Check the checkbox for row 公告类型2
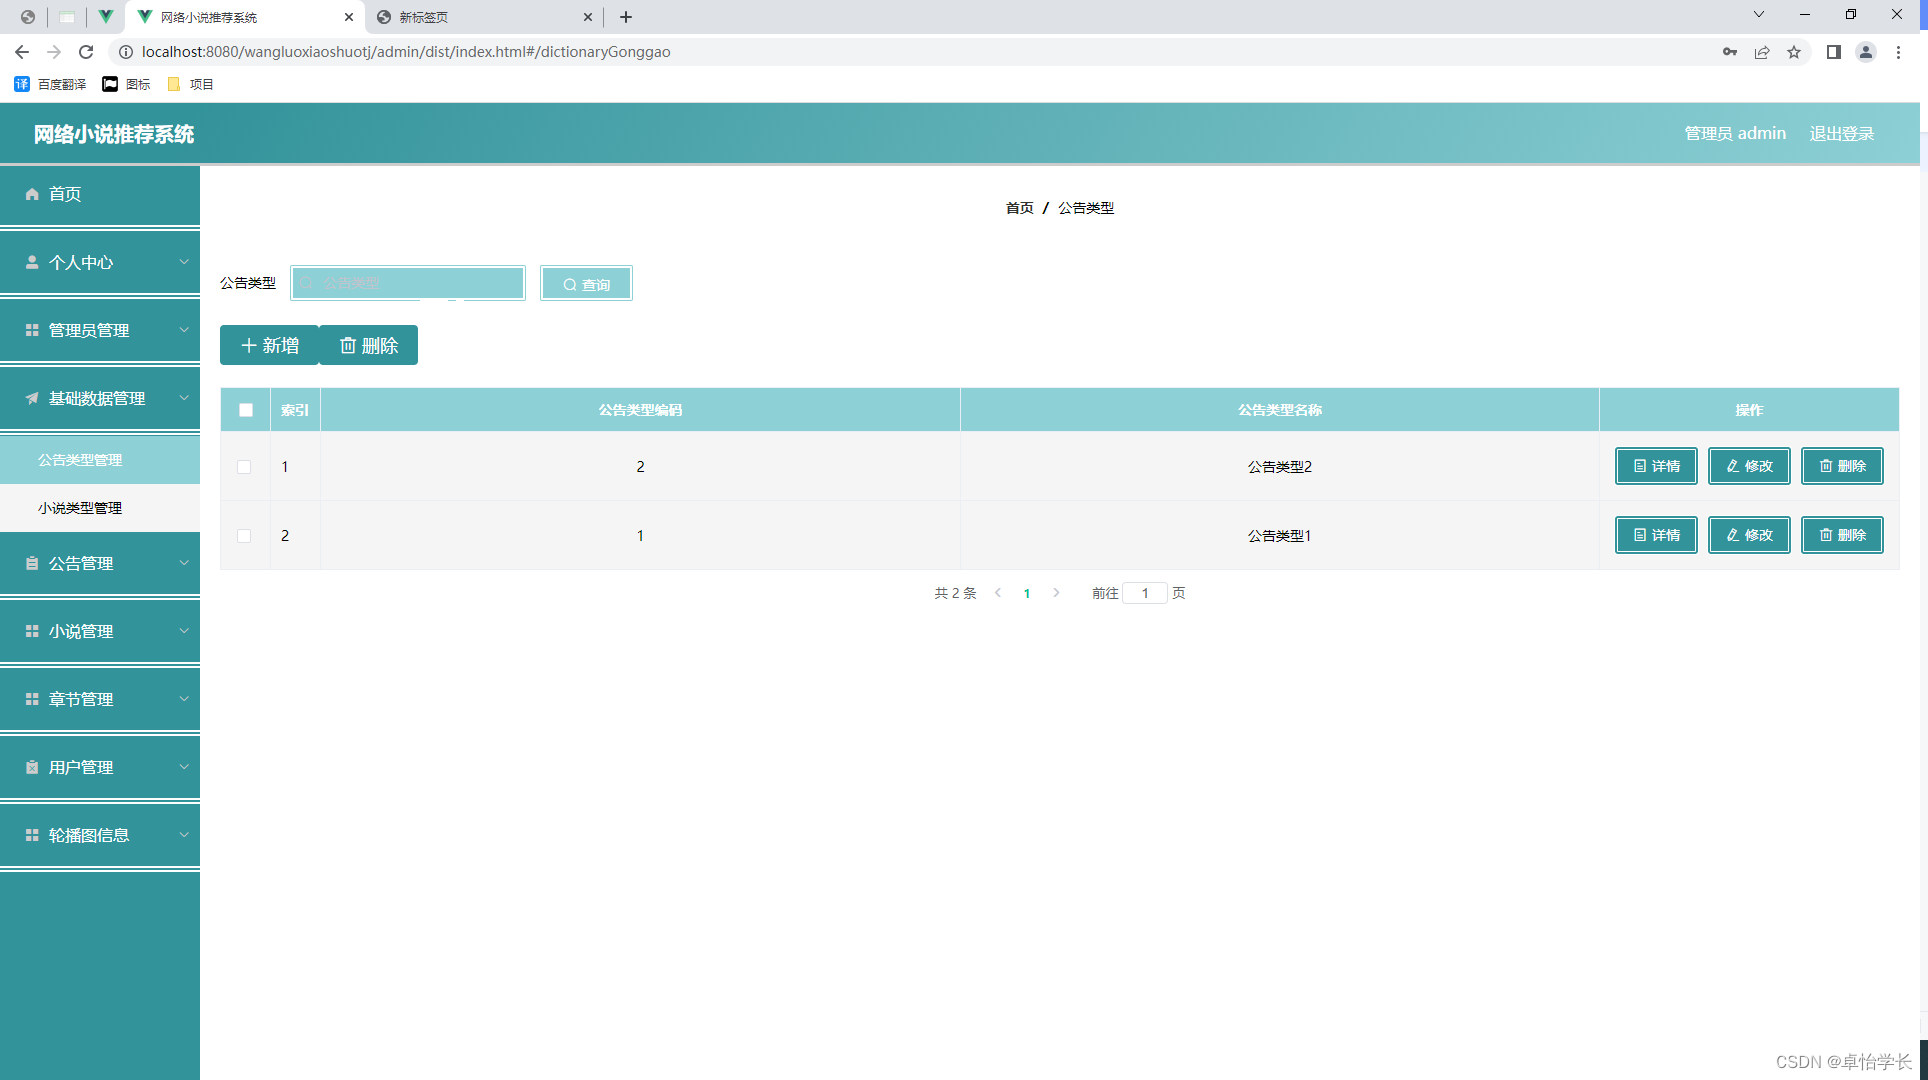The height and width of the screenshot is (1080, 1928). [244, 467]
